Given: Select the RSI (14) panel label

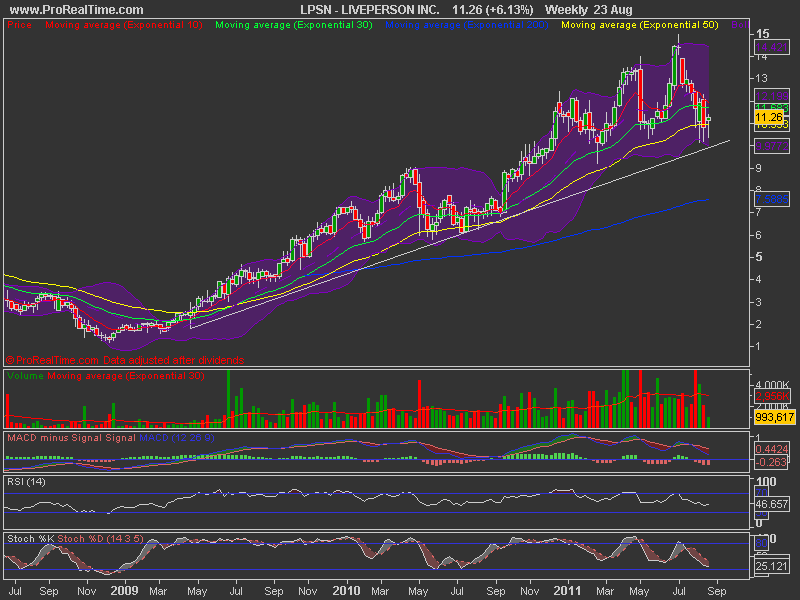Looking at the screenshot, I should 26,482.
